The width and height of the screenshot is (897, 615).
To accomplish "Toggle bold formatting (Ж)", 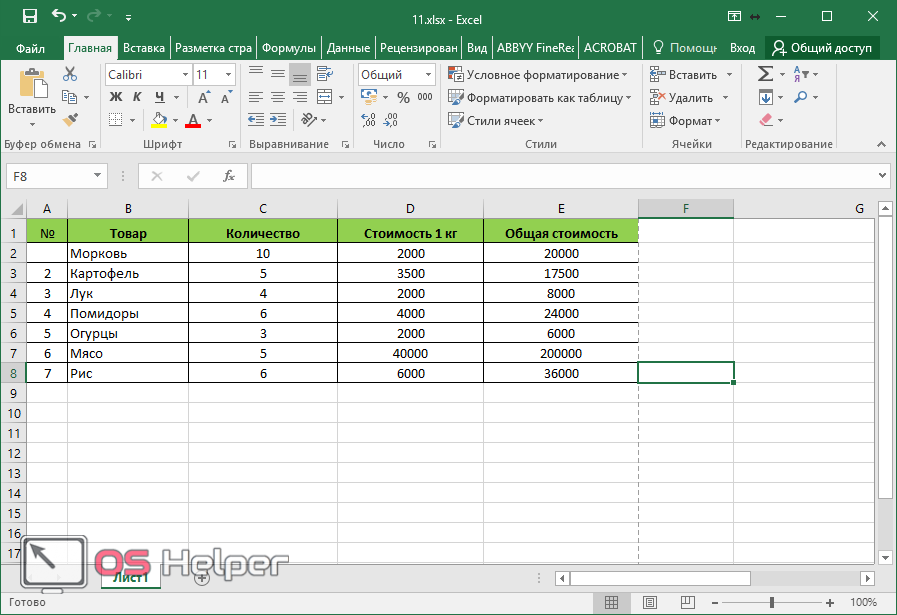I will [x=115, y=98].
